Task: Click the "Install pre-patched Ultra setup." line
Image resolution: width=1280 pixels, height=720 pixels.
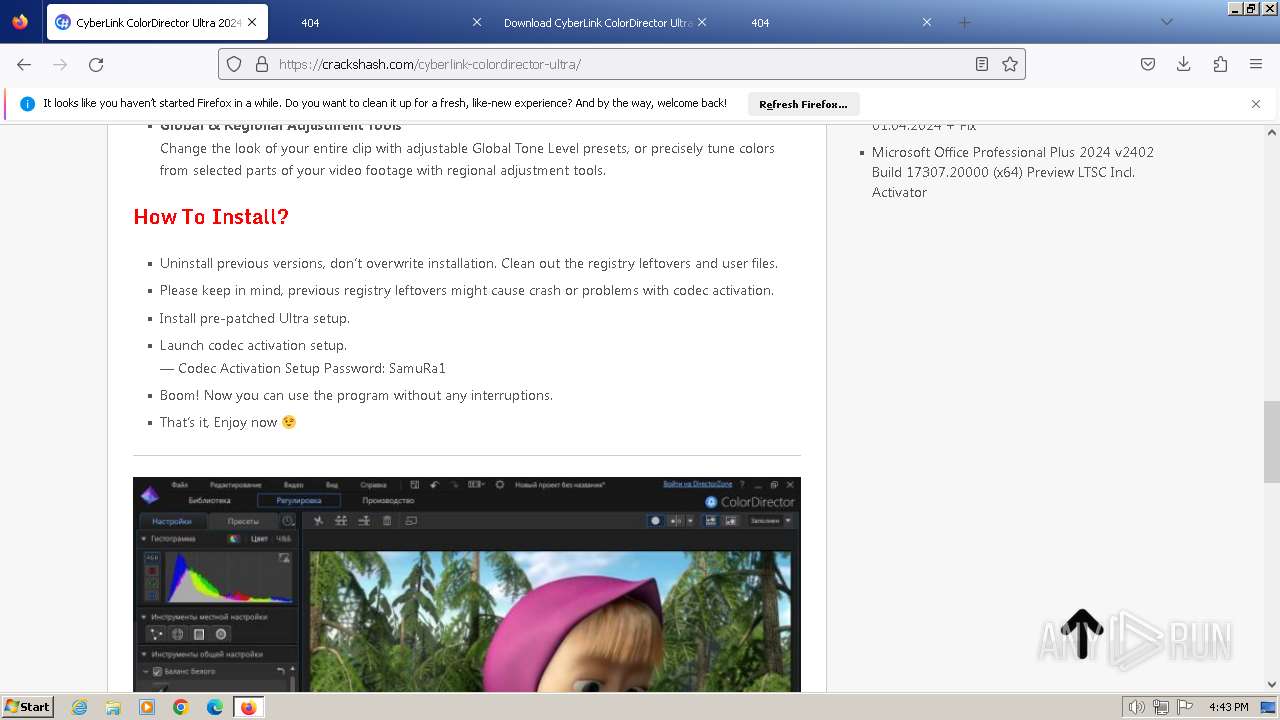Action: (255, 318)
